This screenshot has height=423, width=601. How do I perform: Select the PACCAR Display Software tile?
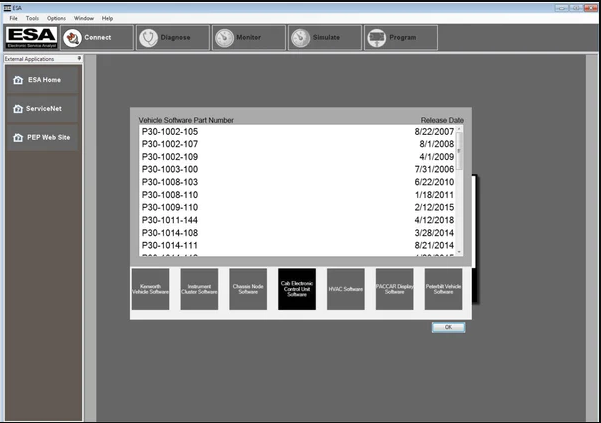click(396, 289)
